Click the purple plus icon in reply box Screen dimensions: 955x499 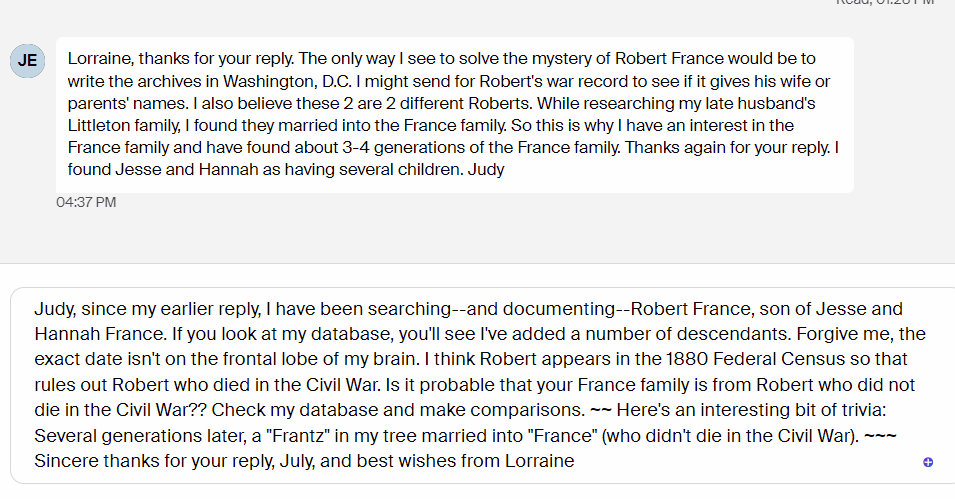[928, 462]
